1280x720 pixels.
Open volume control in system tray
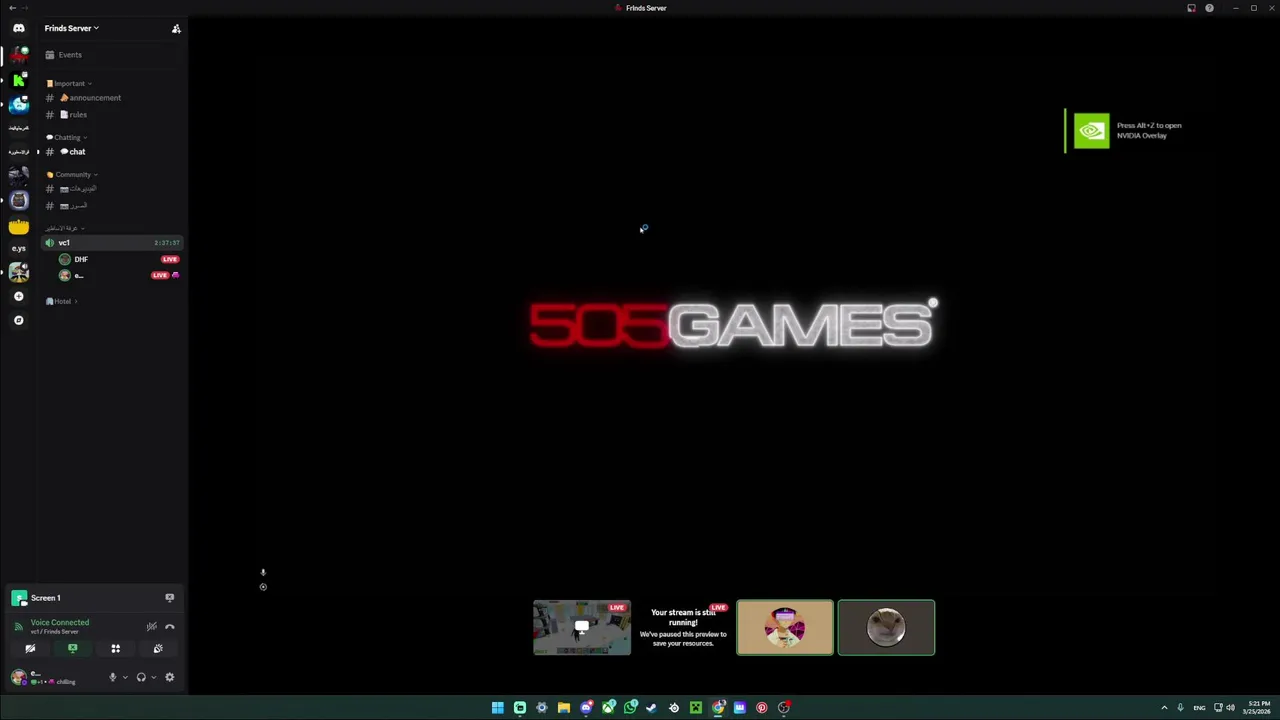coord(1230,708)
